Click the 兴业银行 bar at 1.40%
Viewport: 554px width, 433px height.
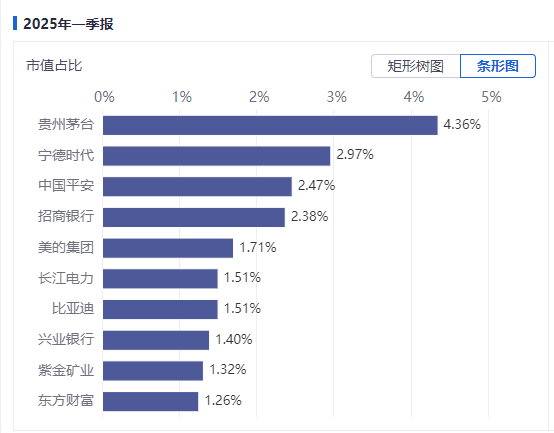156,340
